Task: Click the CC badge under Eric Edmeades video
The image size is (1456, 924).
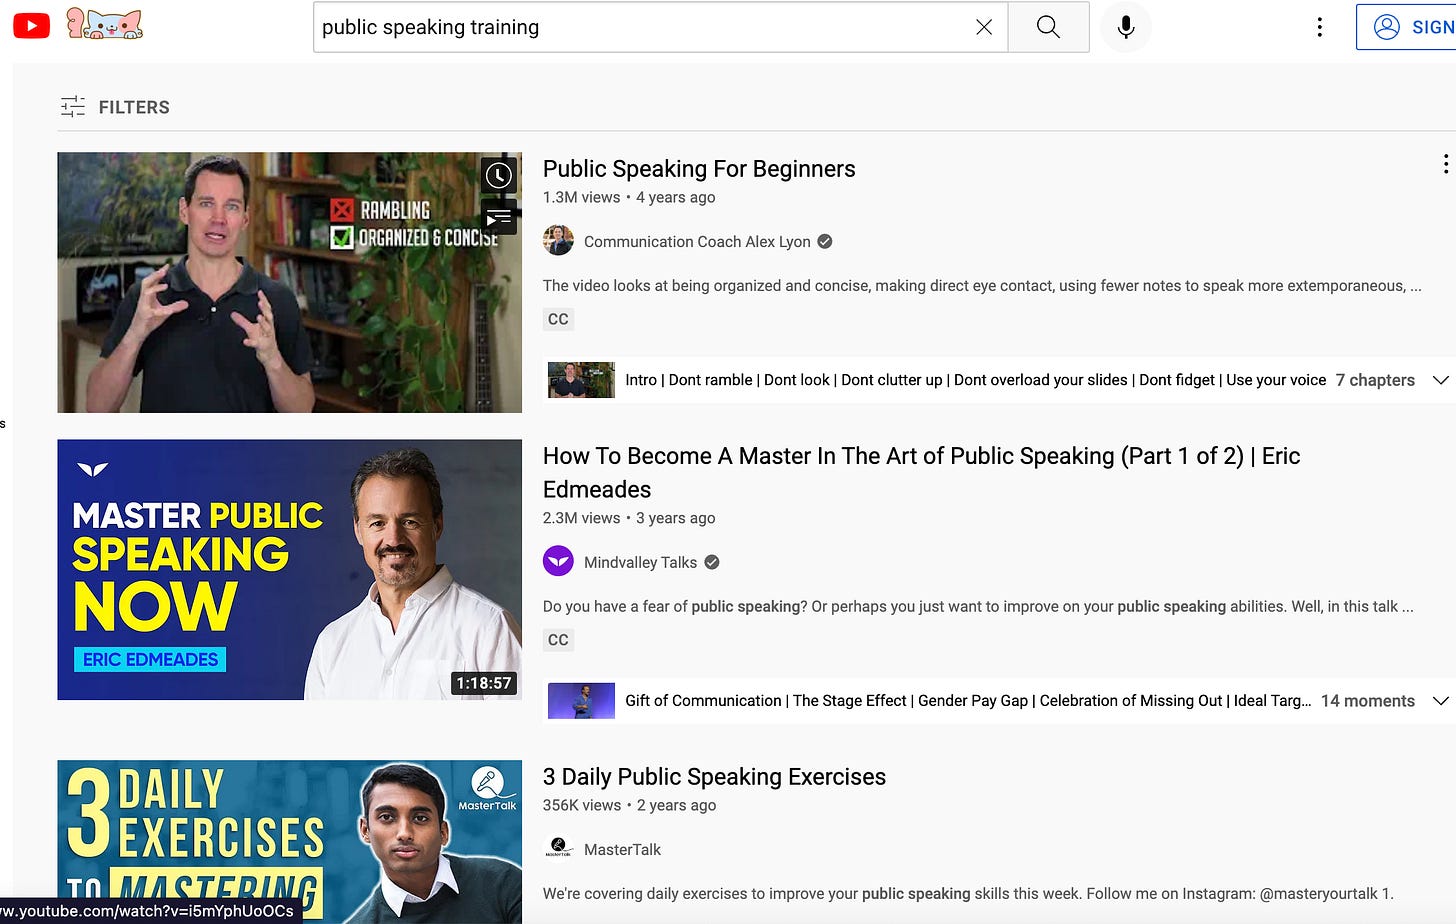Action: (558, 640)
